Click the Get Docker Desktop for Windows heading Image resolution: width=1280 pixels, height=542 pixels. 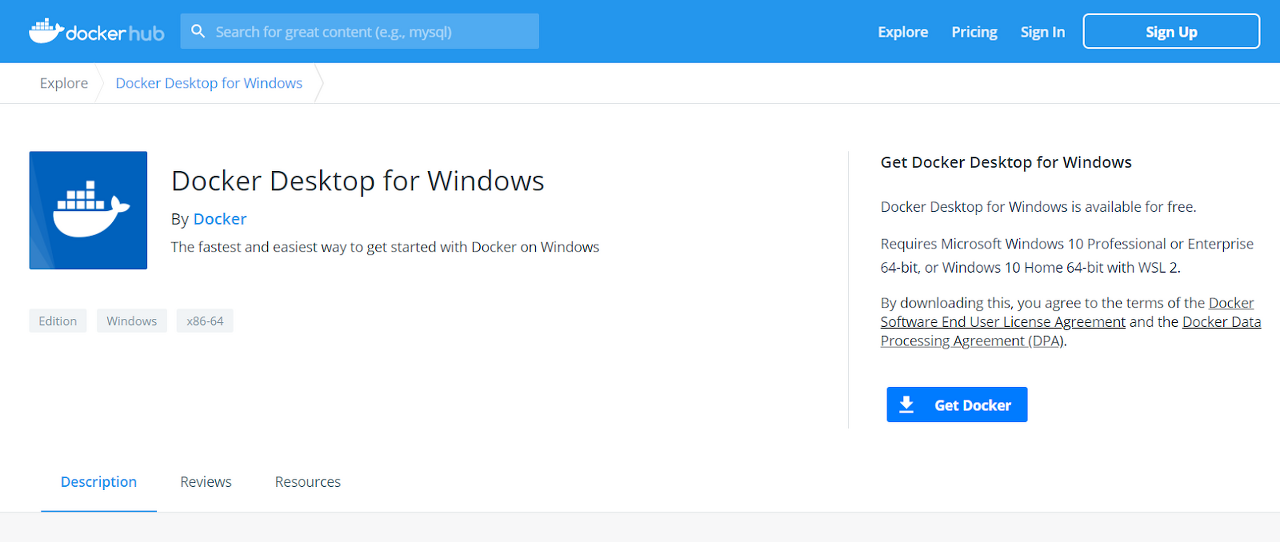click(x=1006, y=162)
